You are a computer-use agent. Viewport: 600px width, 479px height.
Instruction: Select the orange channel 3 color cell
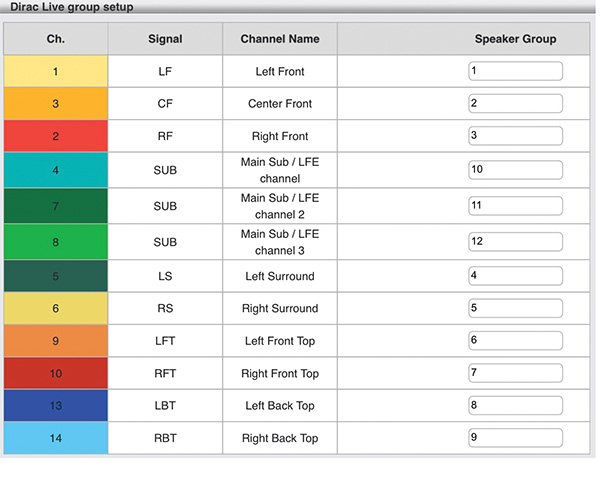point(55,104)
